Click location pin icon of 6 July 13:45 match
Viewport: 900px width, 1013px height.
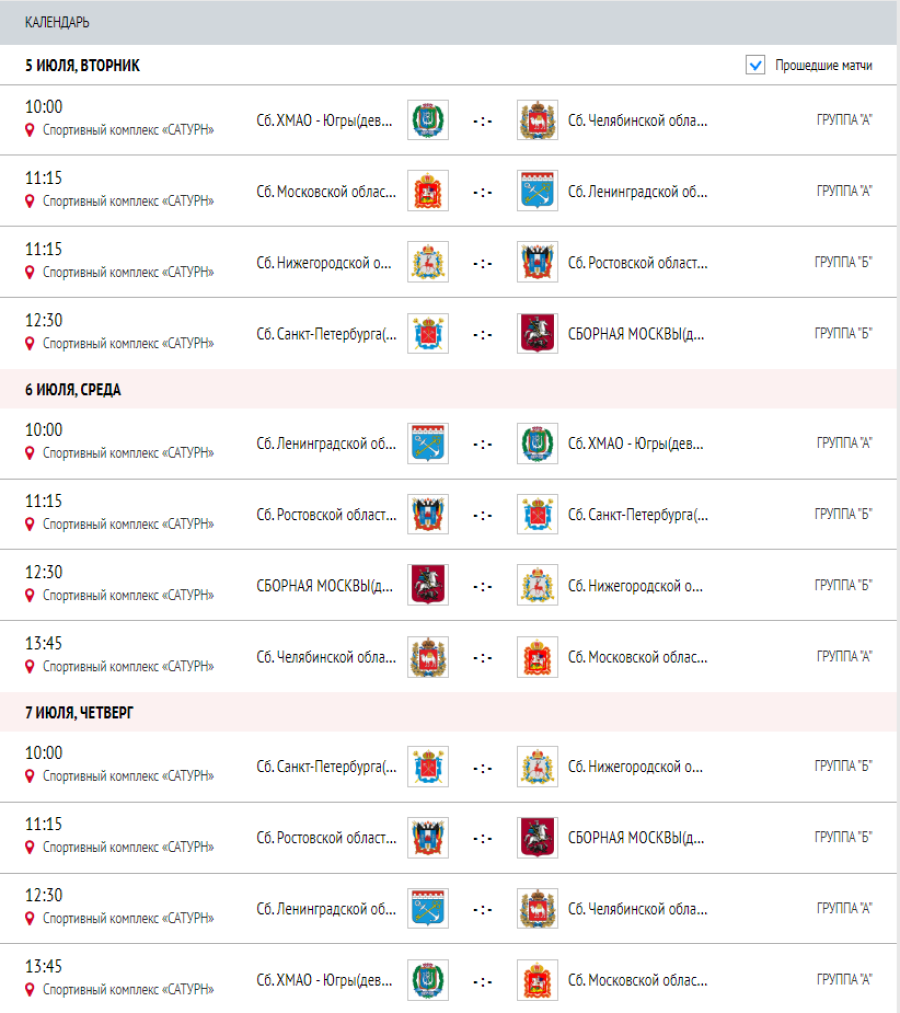(x=30, y=666)
